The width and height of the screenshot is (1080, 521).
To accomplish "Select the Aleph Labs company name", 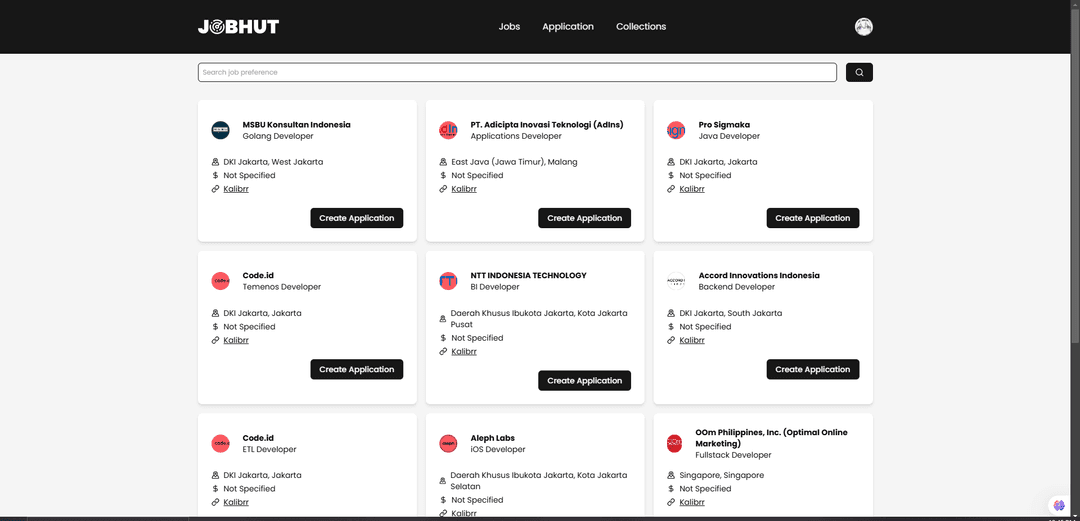I will coord(492,438).
